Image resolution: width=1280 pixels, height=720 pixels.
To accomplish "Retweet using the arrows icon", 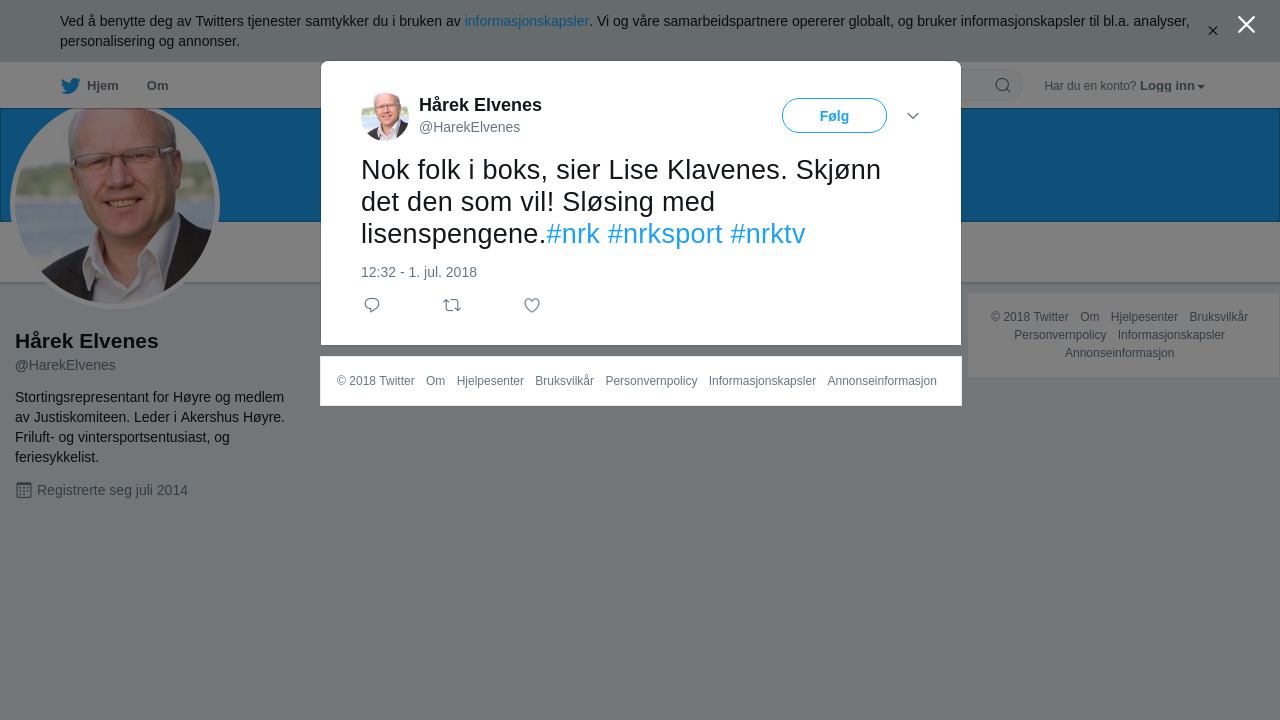I will (x=452, y=305).
